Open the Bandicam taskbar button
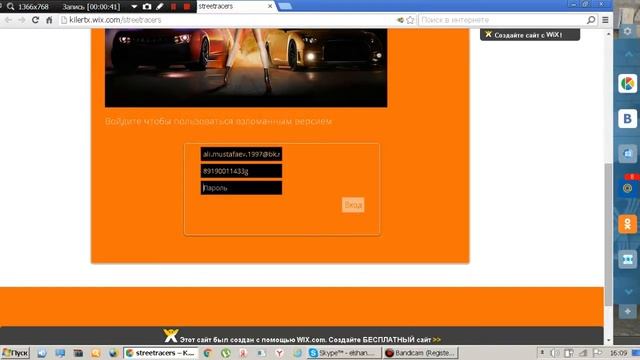Viewport: 640px width, 360px height. click(x=420, y=353)
